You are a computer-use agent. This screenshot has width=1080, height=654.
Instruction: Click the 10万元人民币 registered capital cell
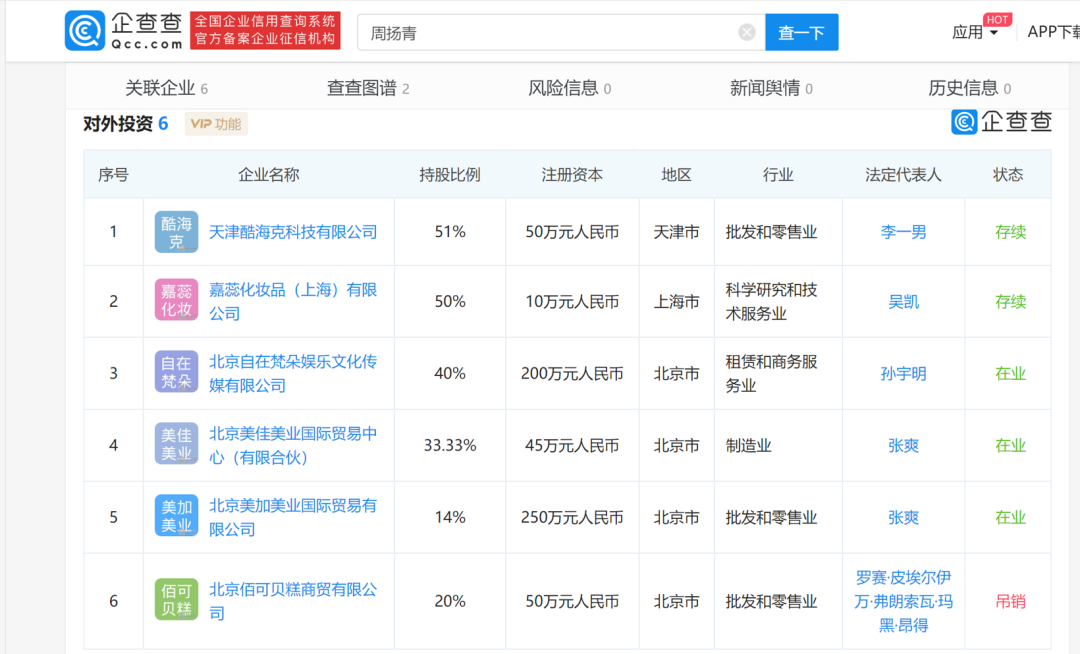(572, 302)
